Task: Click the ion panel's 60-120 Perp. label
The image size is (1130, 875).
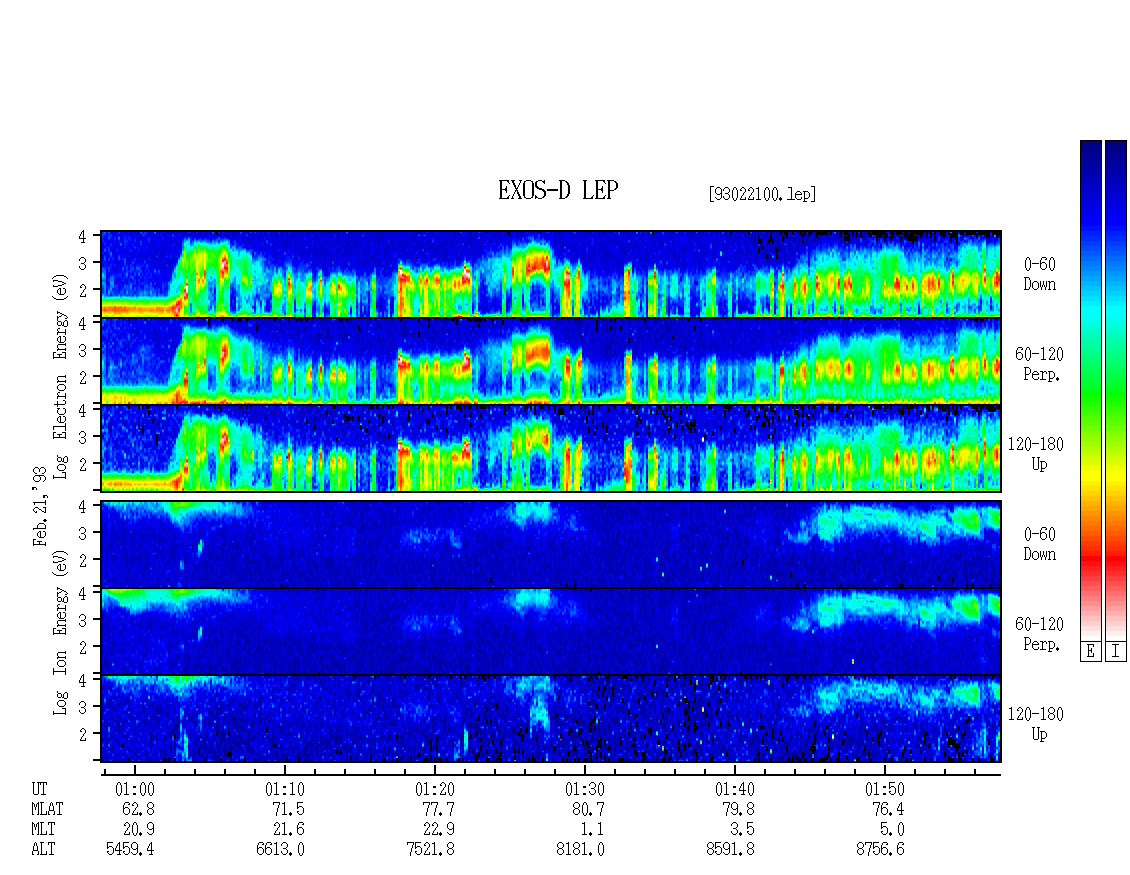Action: [x=1039, y=634]
